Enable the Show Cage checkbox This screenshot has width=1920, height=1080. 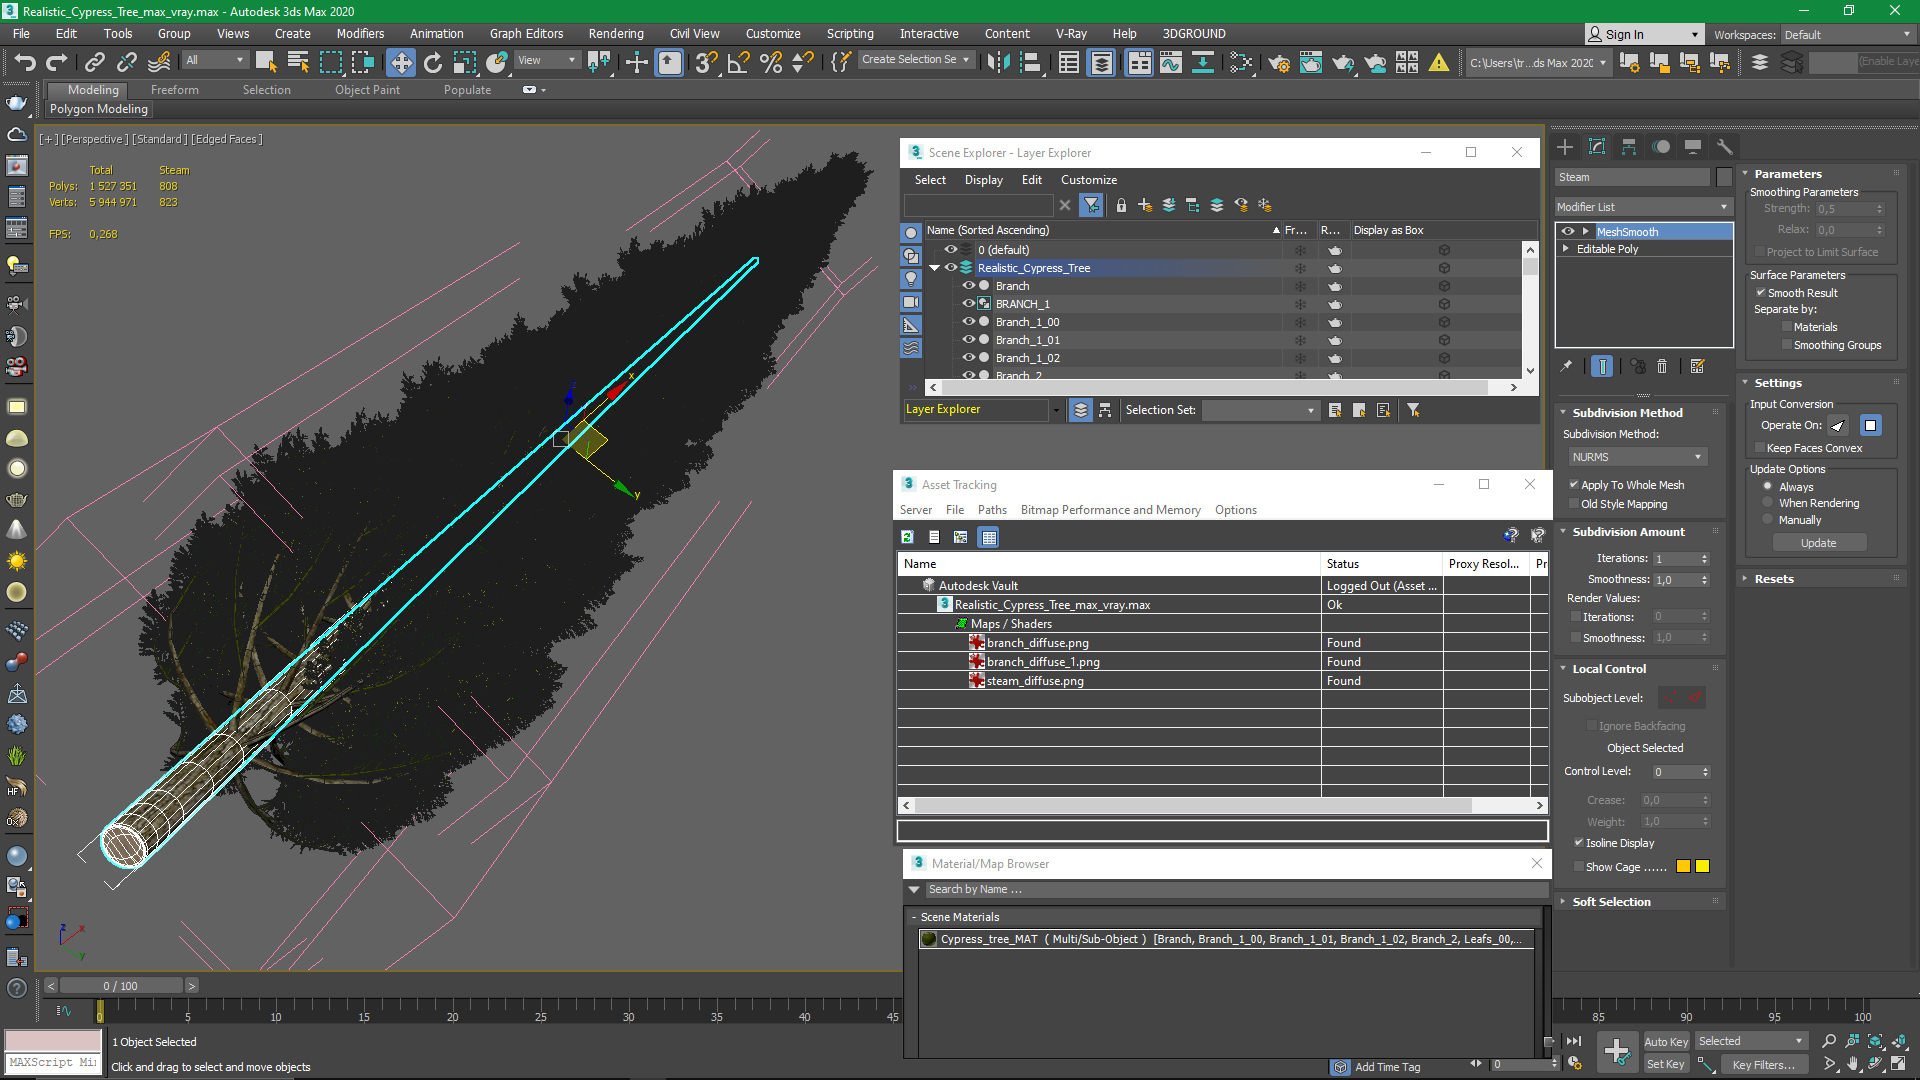[1579, 867]
